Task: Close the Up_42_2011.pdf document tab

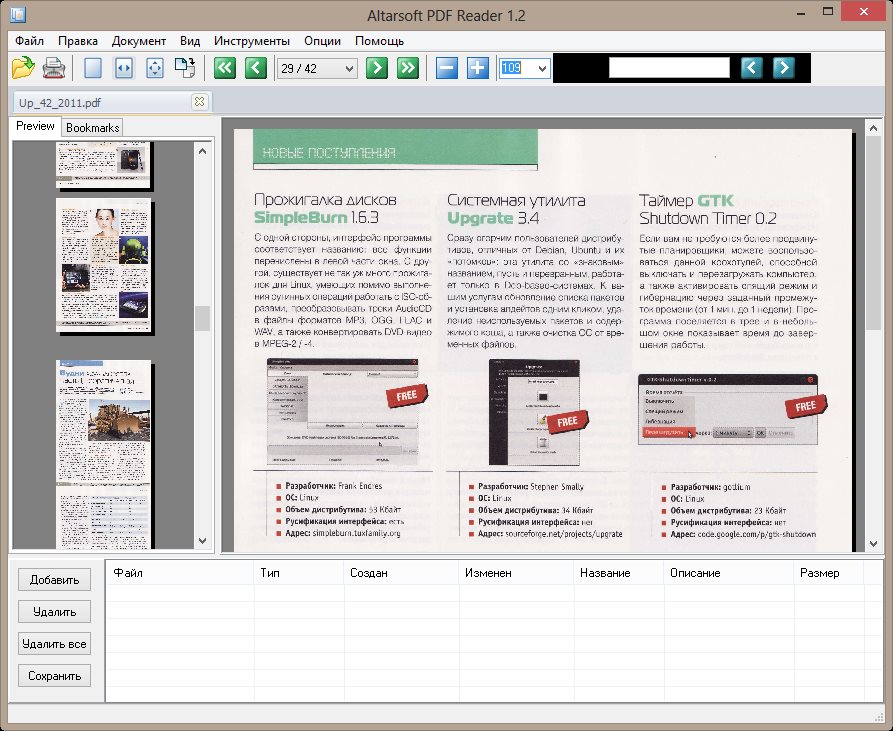Action: point(199,102)
